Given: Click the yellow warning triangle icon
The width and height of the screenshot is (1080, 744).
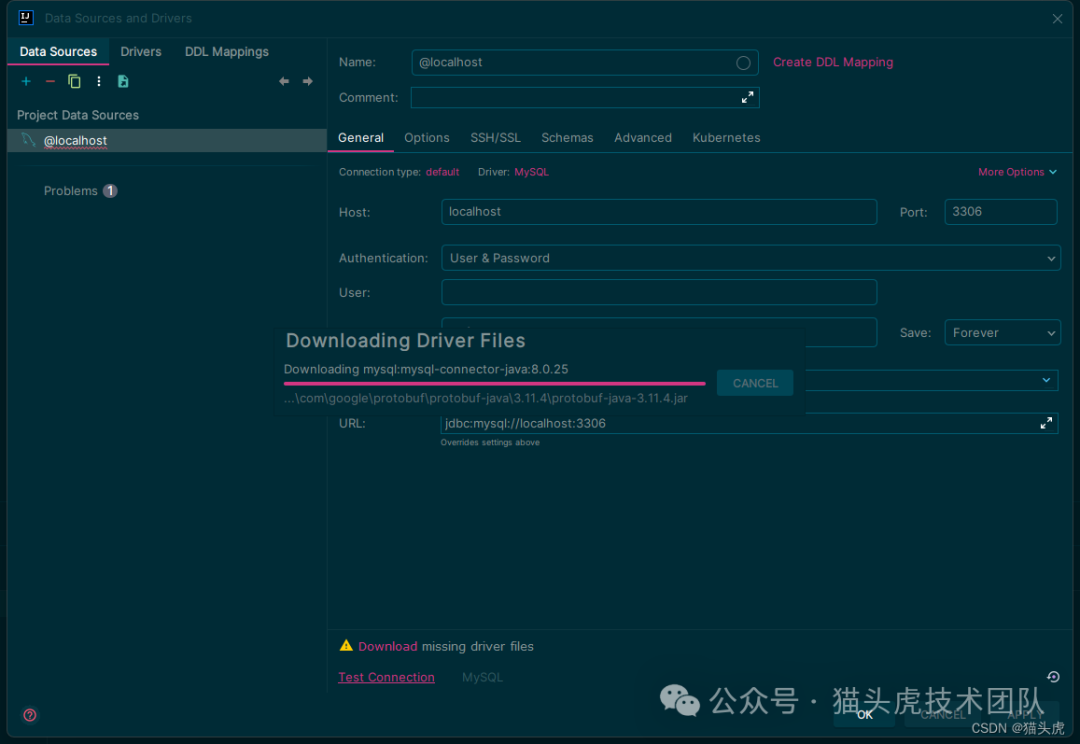Looking at the screenshot, I should (x=346, y=645).
